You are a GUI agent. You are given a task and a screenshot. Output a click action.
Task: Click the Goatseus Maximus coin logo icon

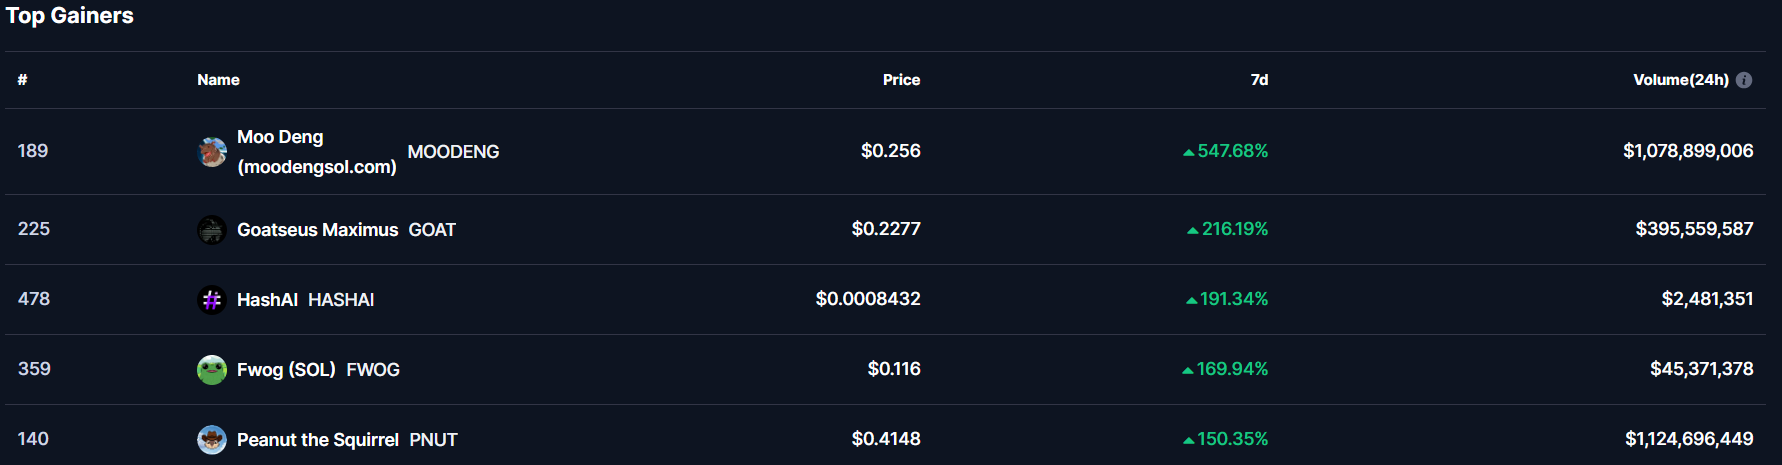point(212,230)
